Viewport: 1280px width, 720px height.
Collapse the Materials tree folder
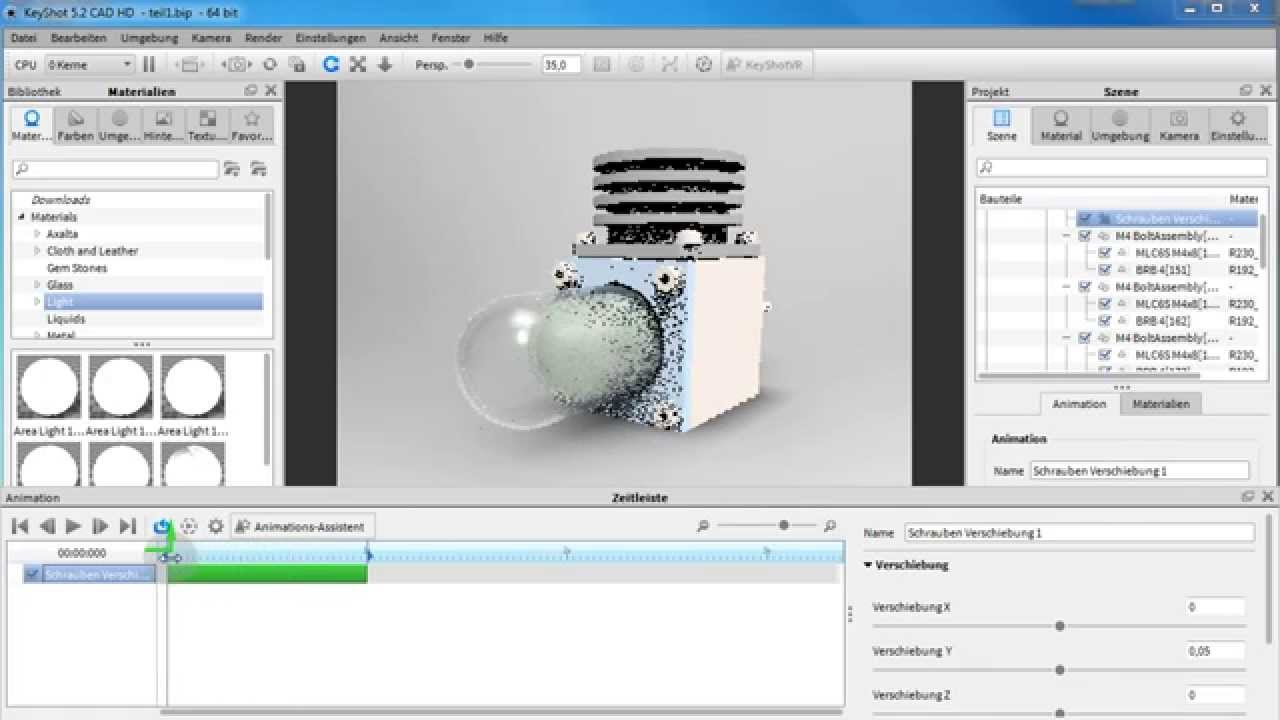[21, 217]
